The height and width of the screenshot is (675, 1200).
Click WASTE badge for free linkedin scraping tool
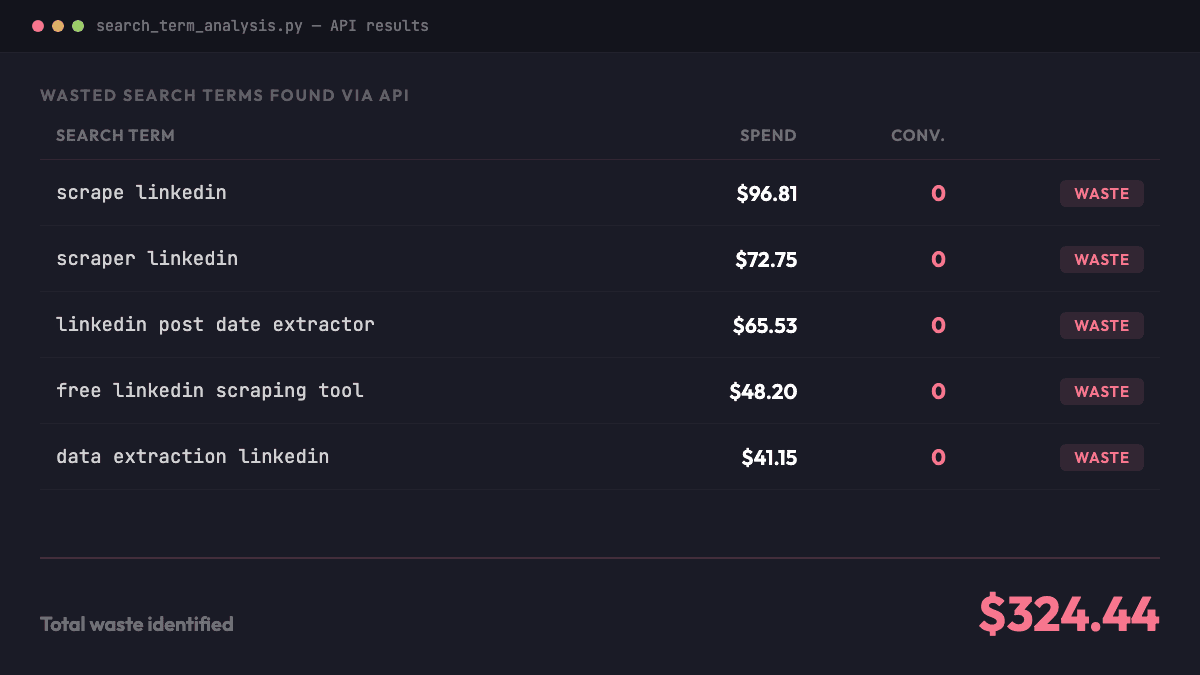(x=1101, y=392)
